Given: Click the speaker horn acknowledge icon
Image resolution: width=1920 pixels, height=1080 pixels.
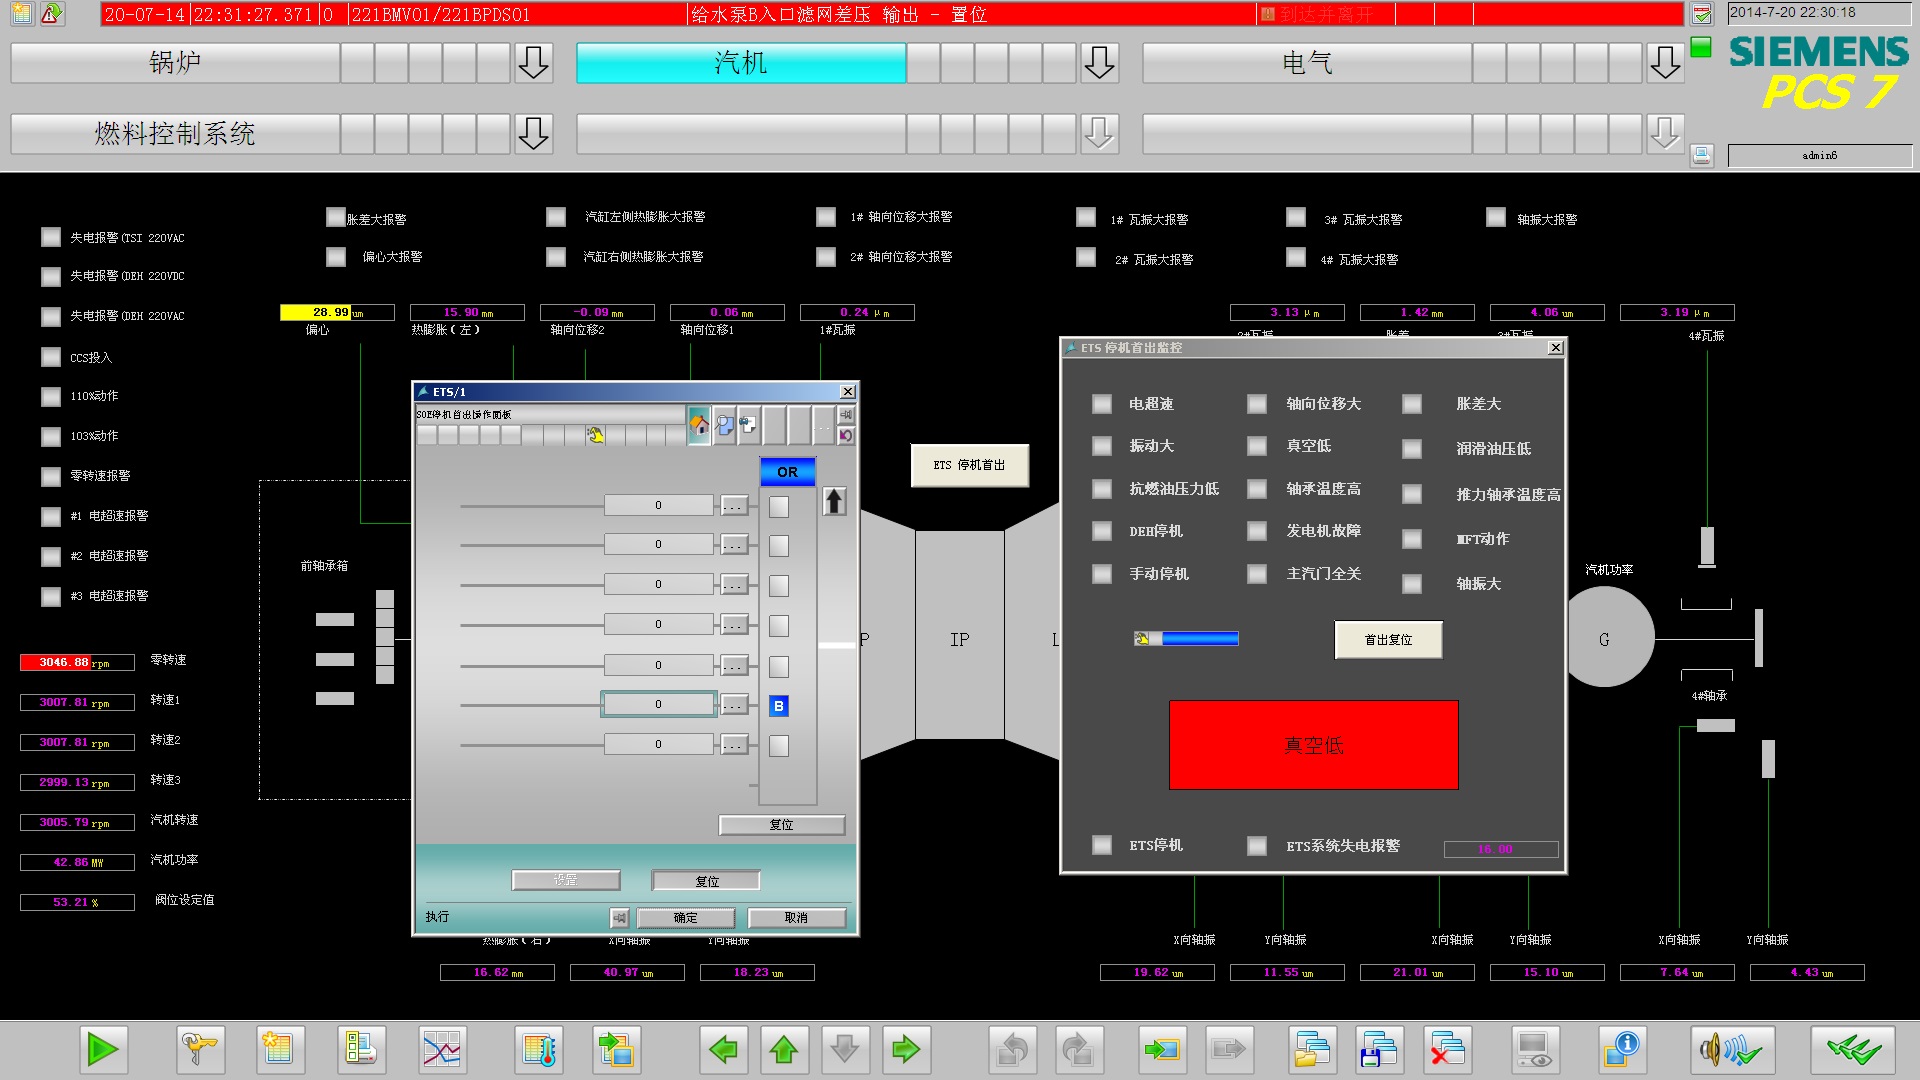Looking at the screenshot, I should (x=1732, y=1050).
